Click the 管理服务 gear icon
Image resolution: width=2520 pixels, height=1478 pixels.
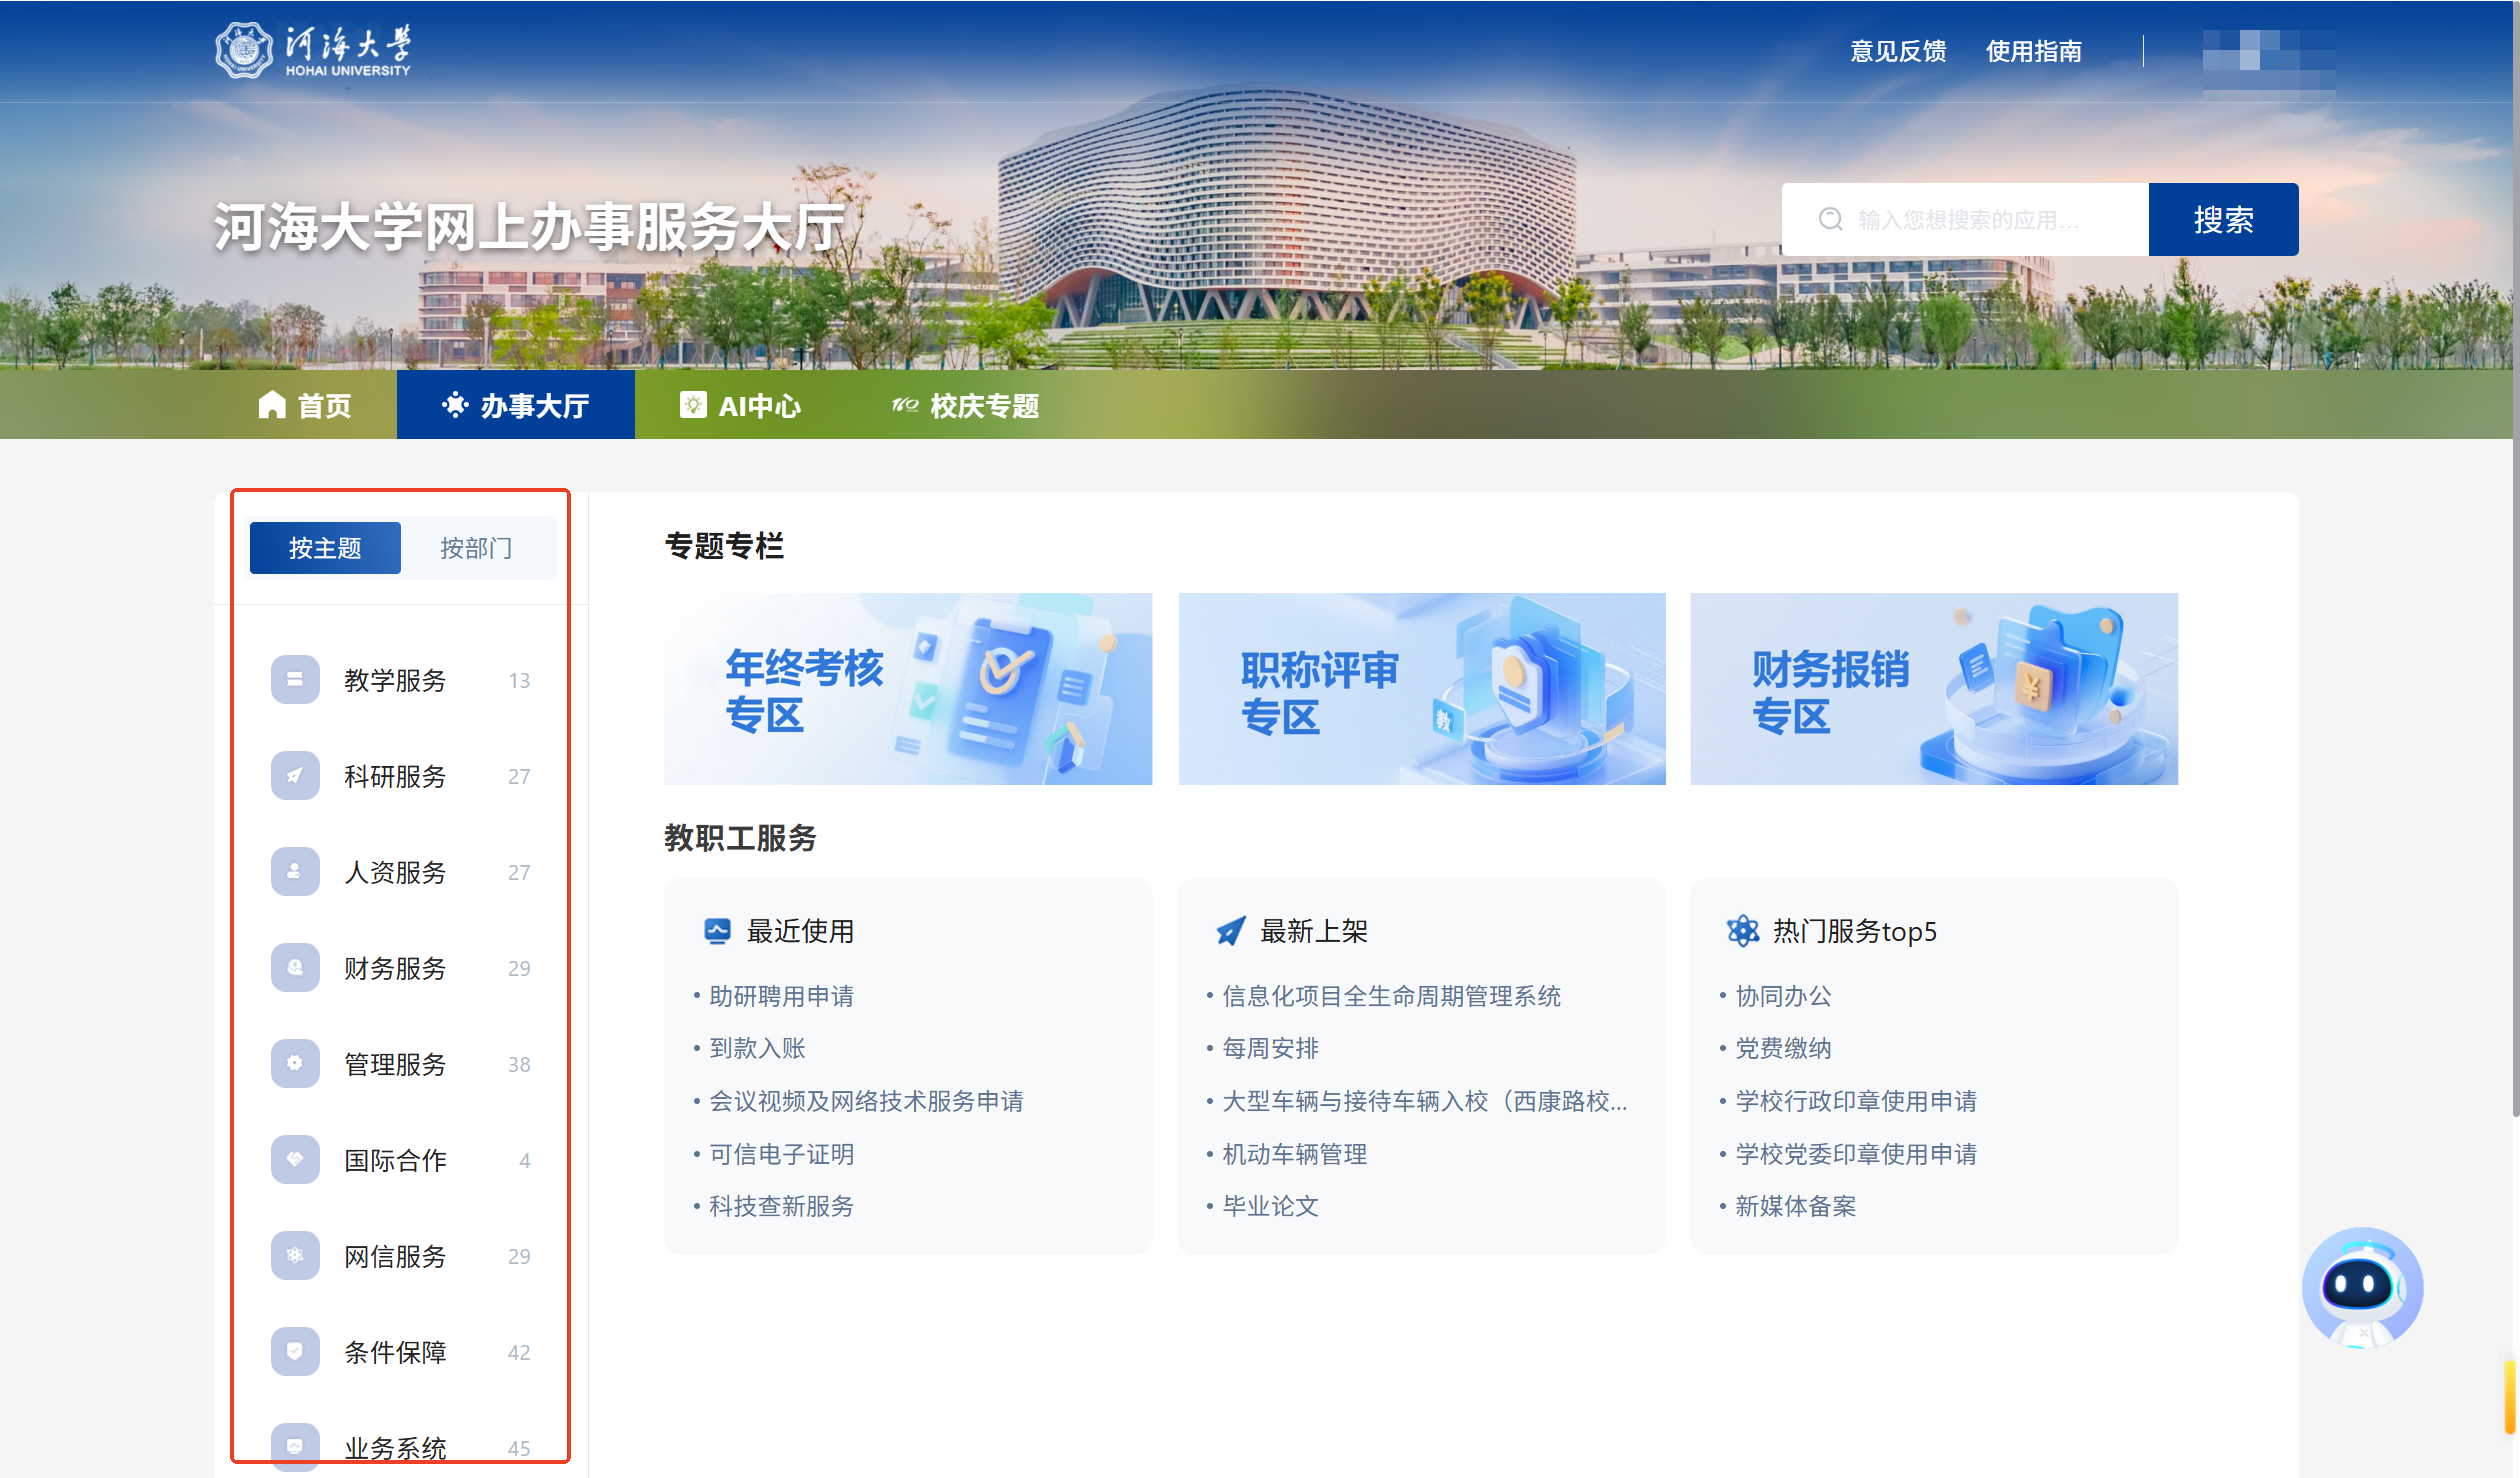point(295,1064)
